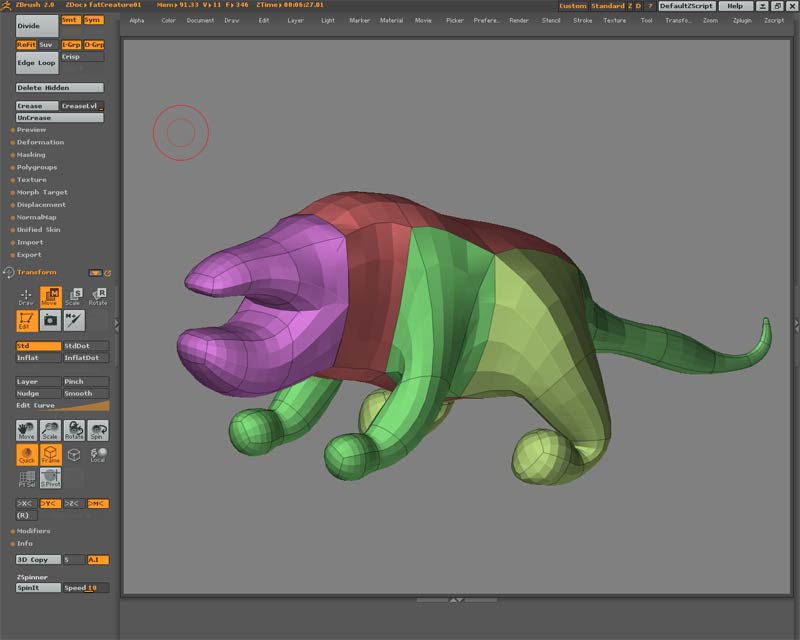
Task: Click the Edit mode icon
Action: coord(27,320)
